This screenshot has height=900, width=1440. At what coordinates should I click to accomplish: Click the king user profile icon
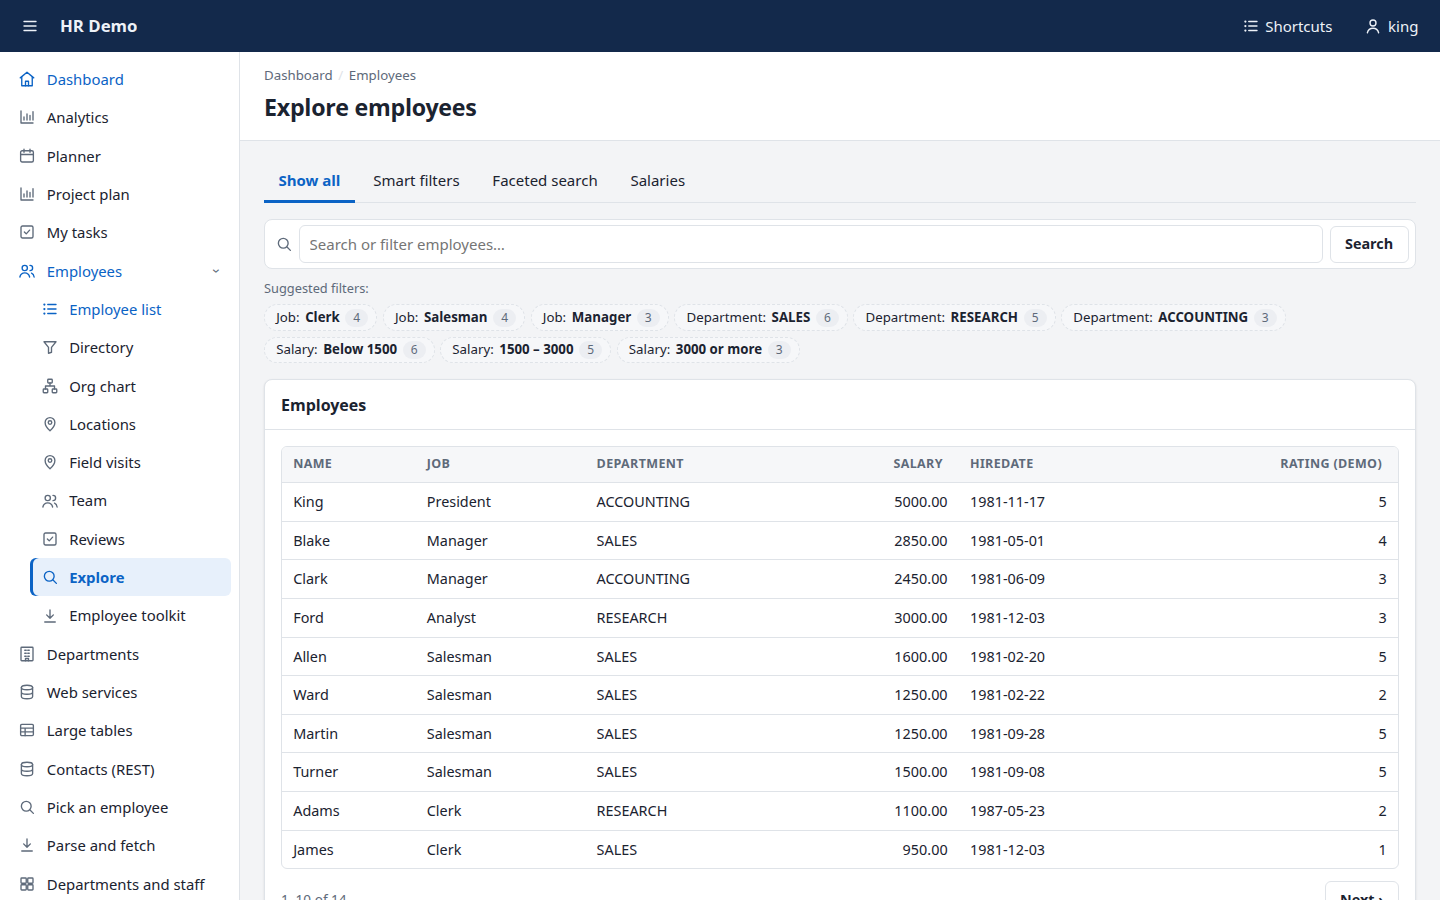coord(1373,26)
